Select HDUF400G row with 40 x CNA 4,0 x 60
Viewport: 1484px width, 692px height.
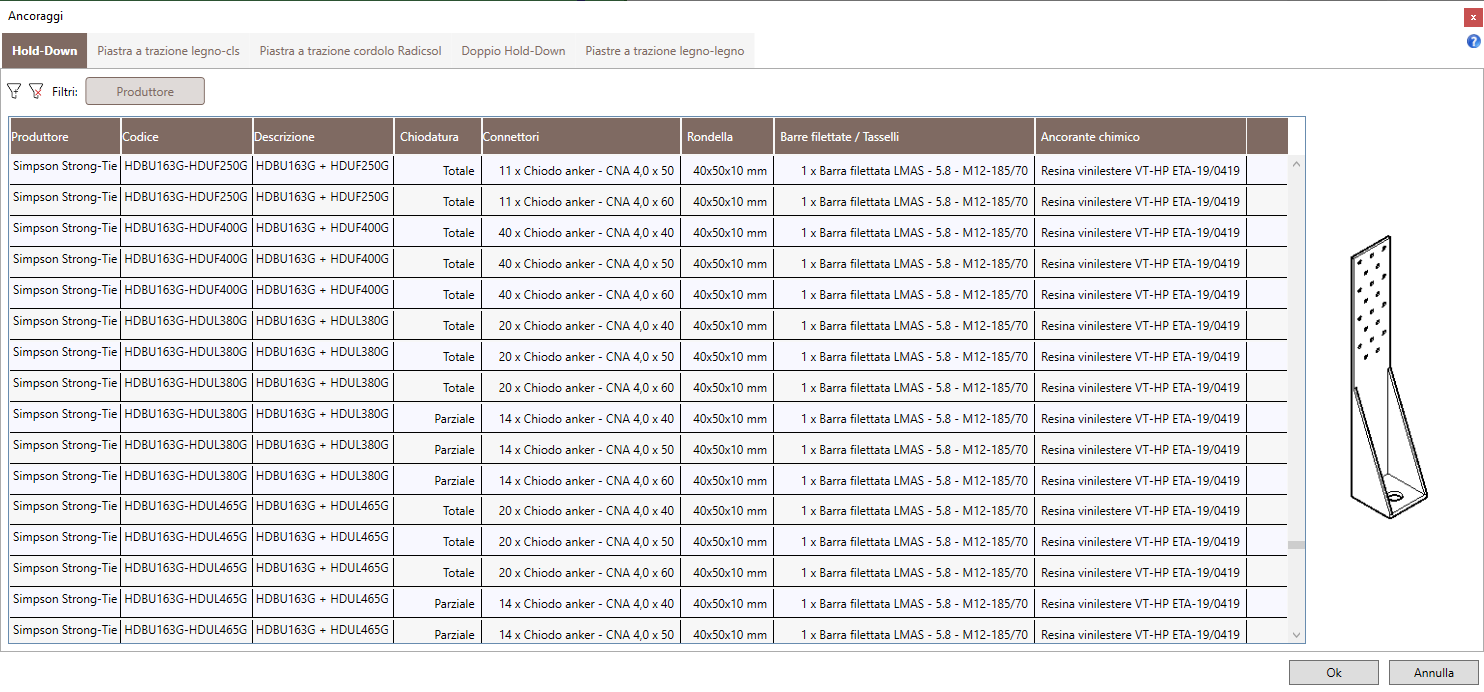pos(648,294)
